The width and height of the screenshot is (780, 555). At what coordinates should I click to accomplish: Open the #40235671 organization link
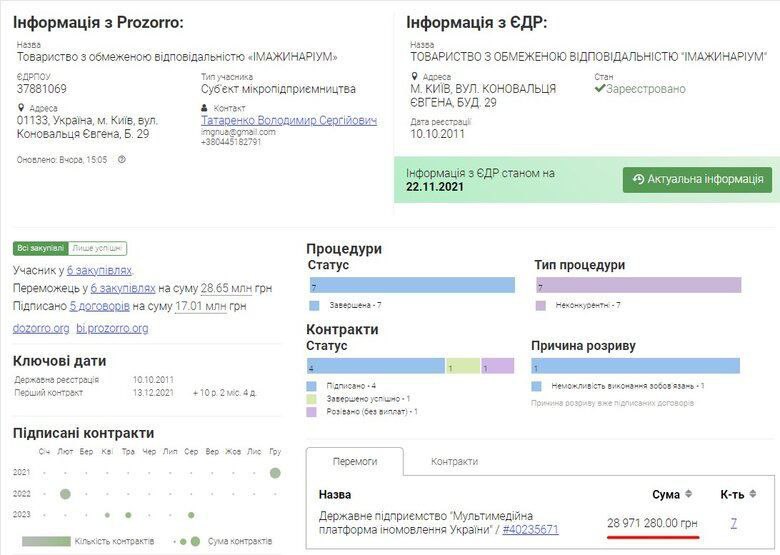530,529
